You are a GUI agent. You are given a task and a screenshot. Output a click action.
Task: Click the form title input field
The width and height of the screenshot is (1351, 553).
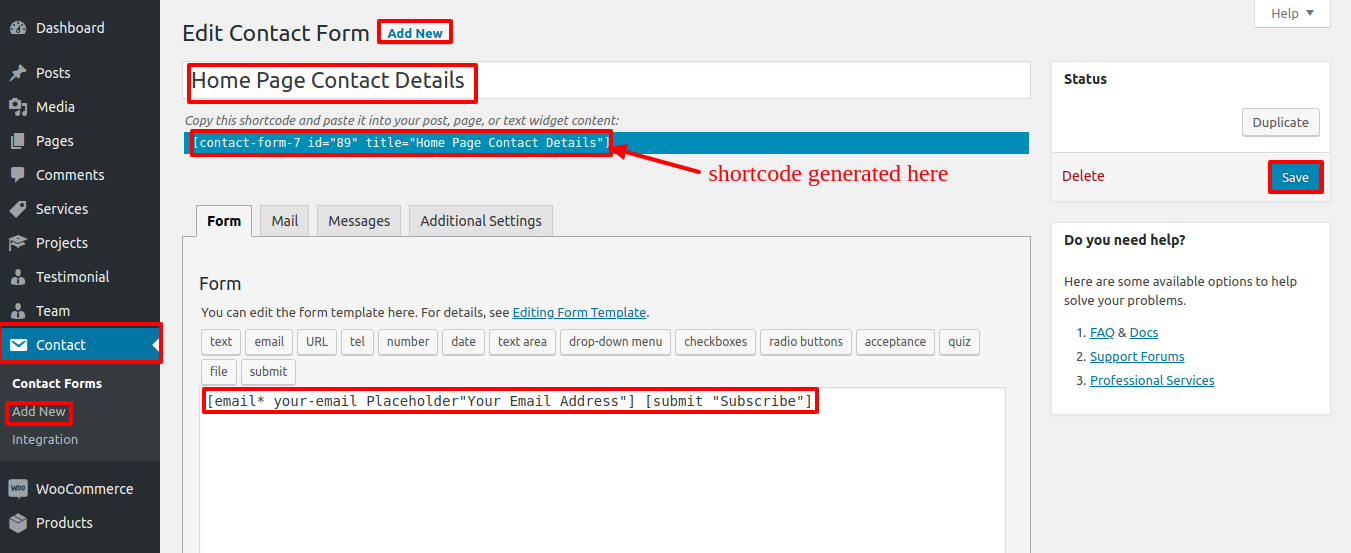750,81
